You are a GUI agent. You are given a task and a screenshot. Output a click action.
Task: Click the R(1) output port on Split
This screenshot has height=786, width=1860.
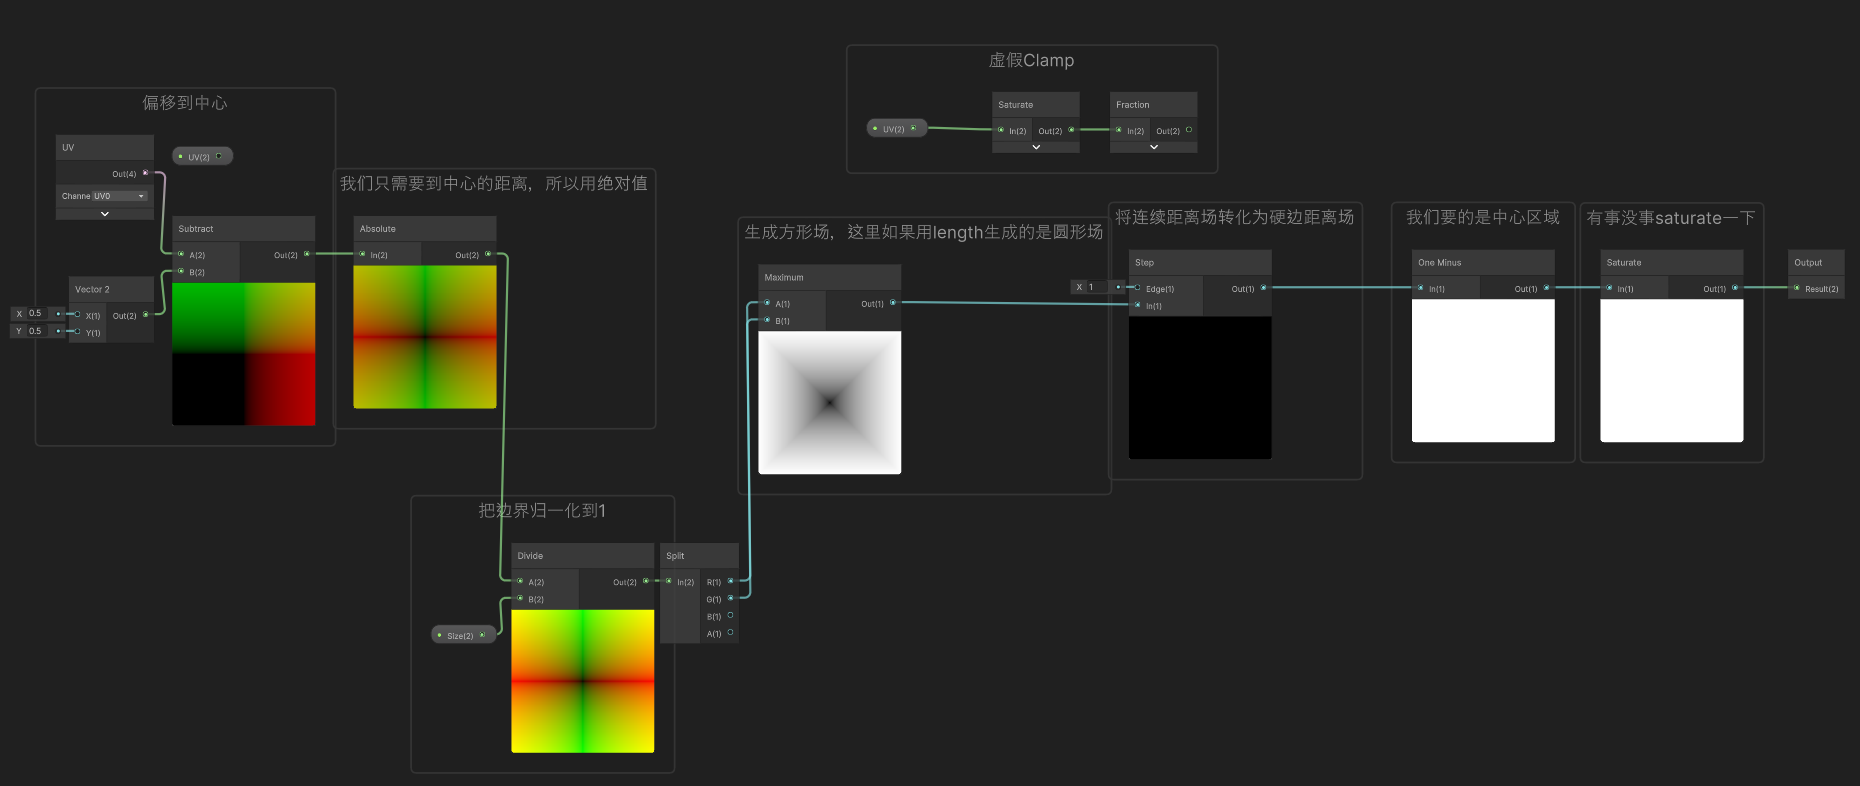[x=731, y=581]
